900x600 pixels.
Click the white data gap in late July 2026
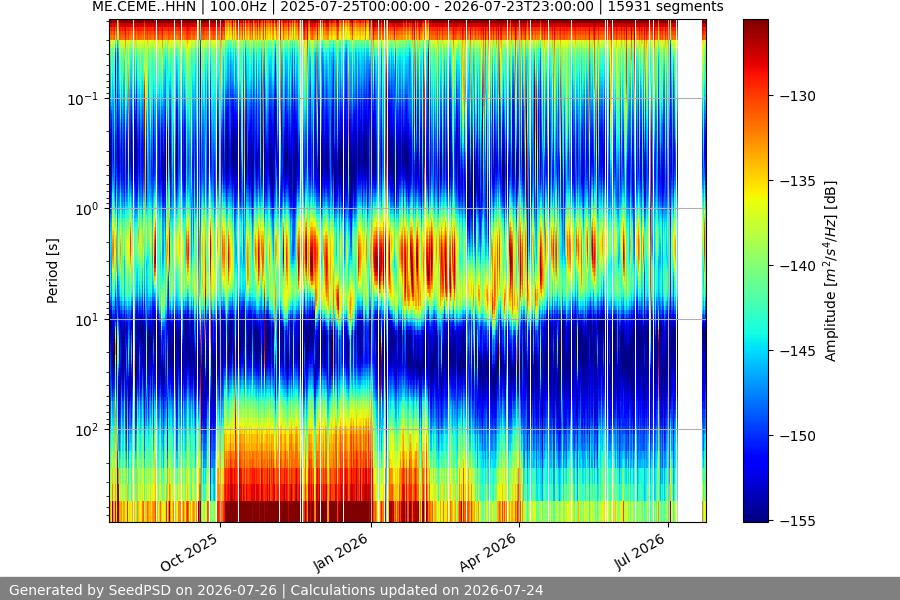coord(690,271)
